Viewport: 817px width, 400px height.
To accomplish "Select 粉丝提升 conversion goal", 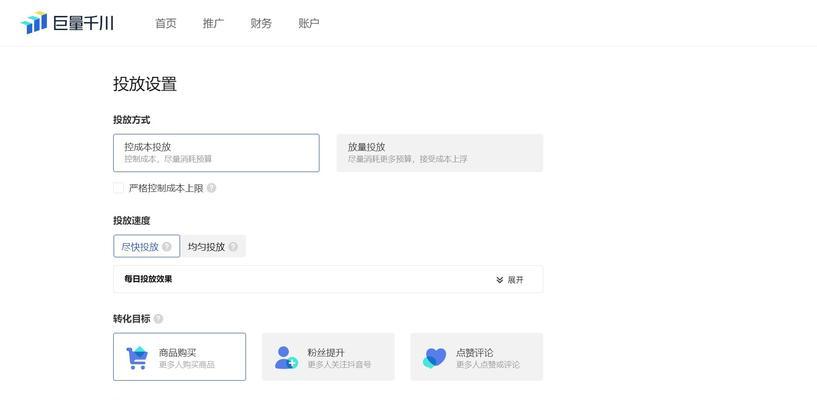I will coord(328,357).
